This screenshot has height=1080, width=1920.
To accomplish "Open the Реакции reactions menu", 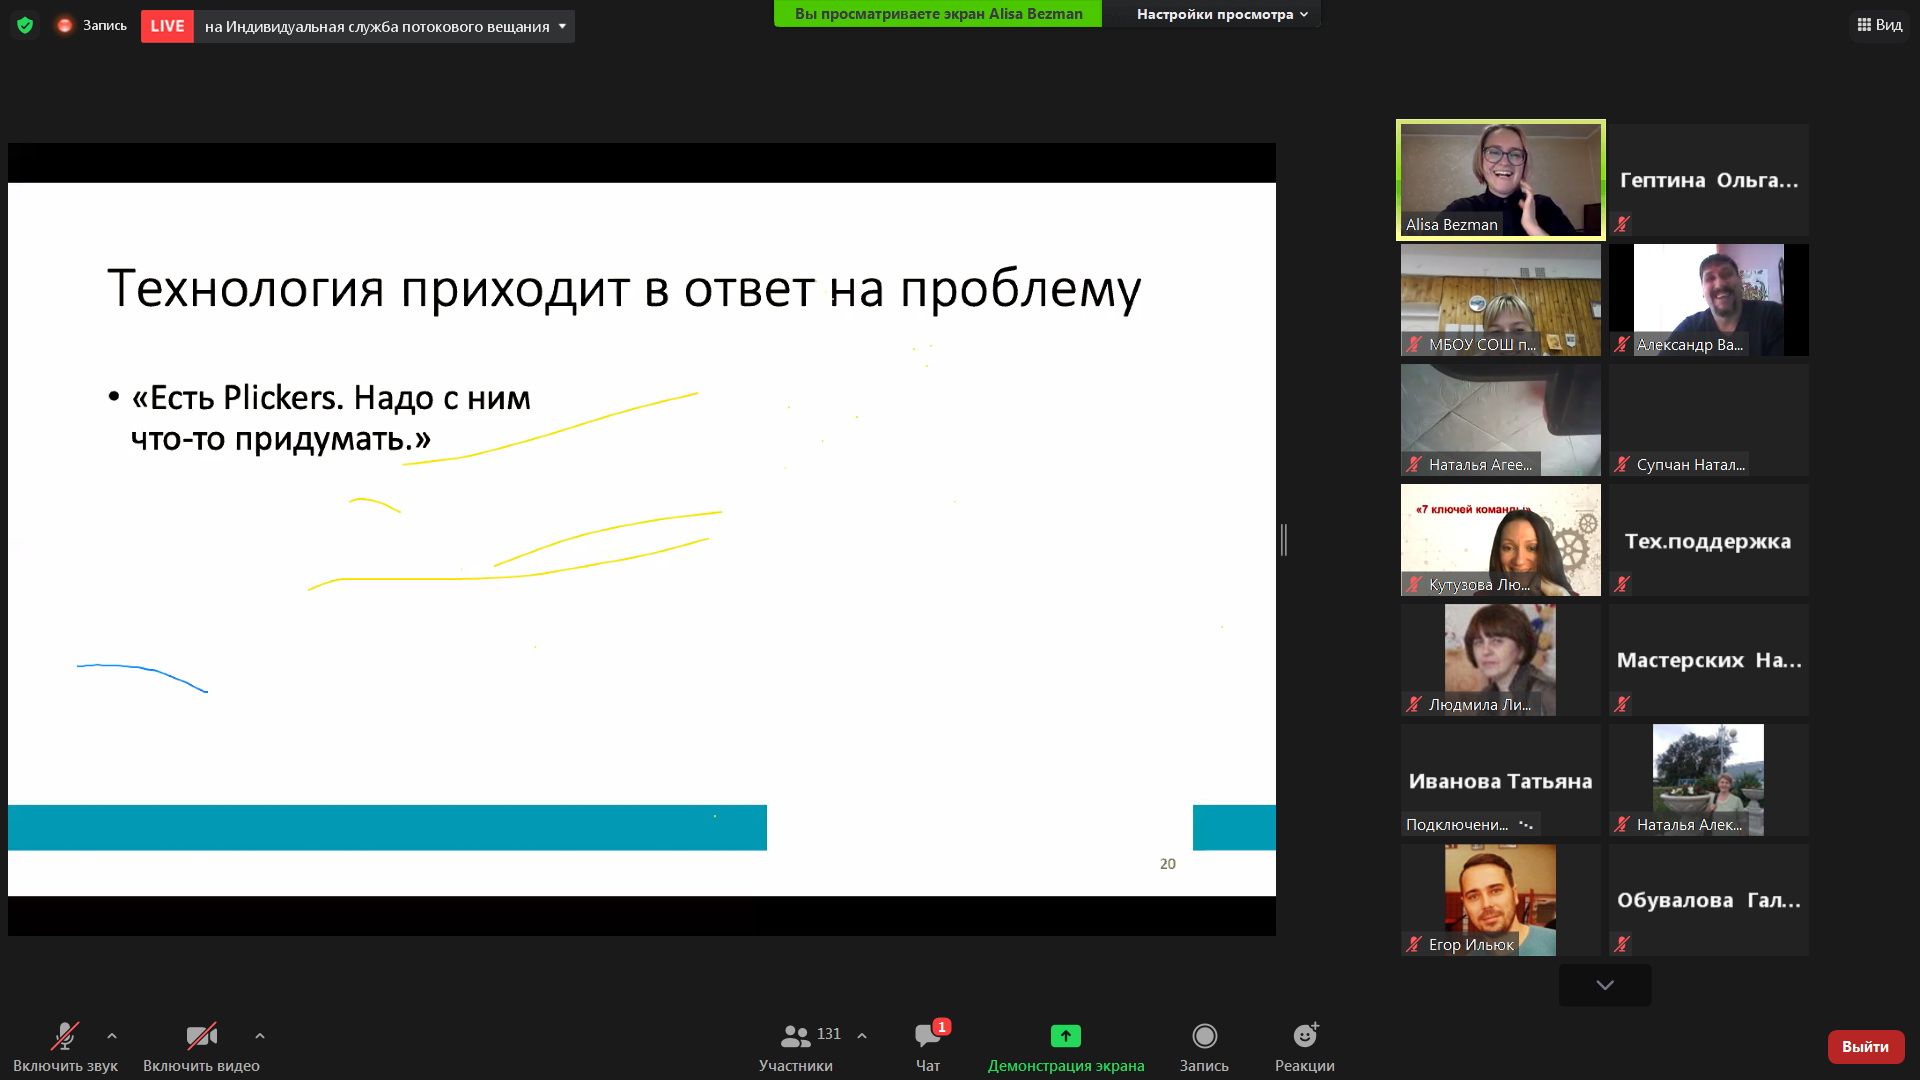I will point(1305,1047).
